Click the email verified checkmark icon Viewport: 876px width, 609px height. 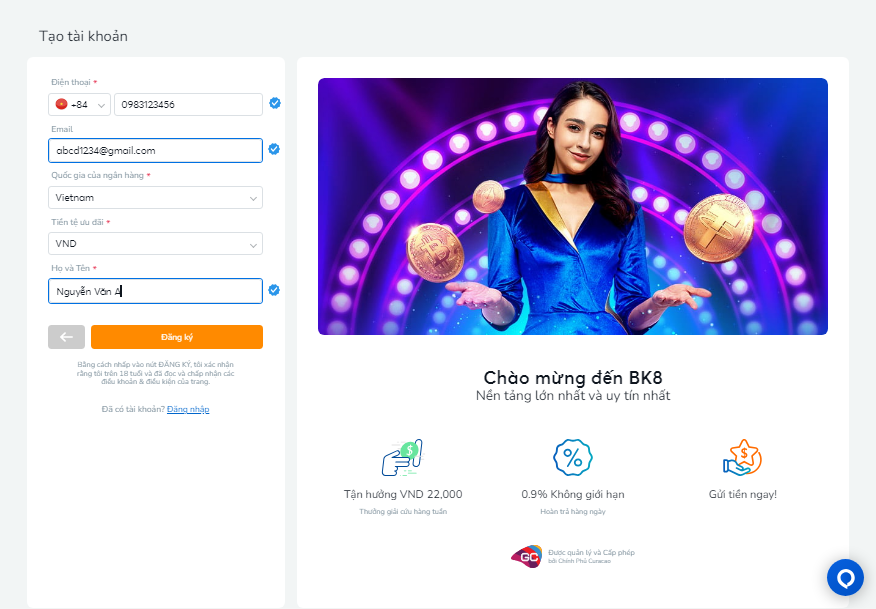[x=274, y=149]
